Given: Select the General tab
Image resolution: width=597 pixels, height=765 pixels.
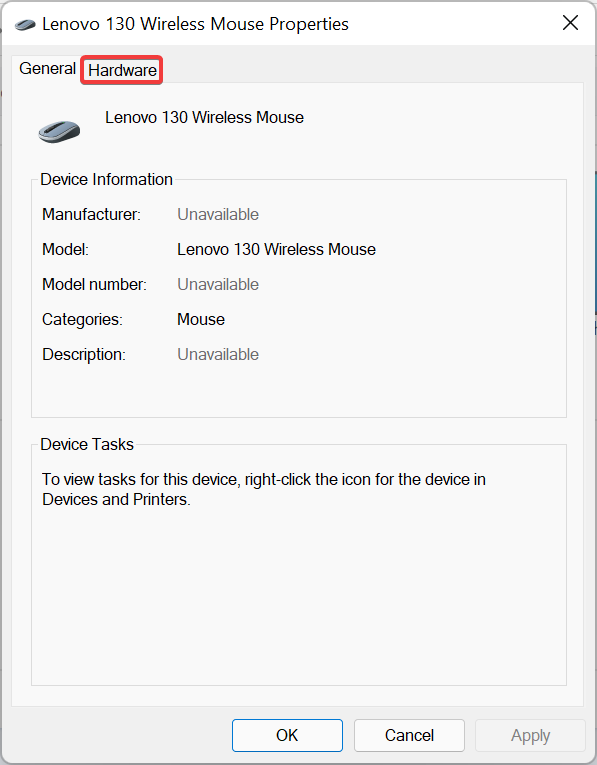Looking at the screenshot, I should [x=47, y=68].
